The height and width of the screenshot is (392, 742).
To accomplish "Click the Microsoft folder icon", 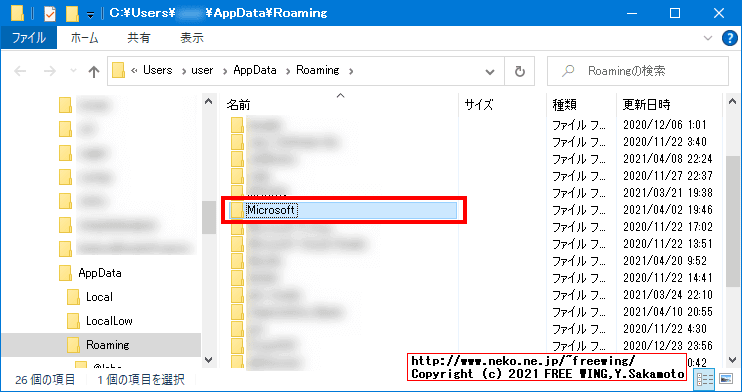I will pyautogui.click(x=237, y=210).
